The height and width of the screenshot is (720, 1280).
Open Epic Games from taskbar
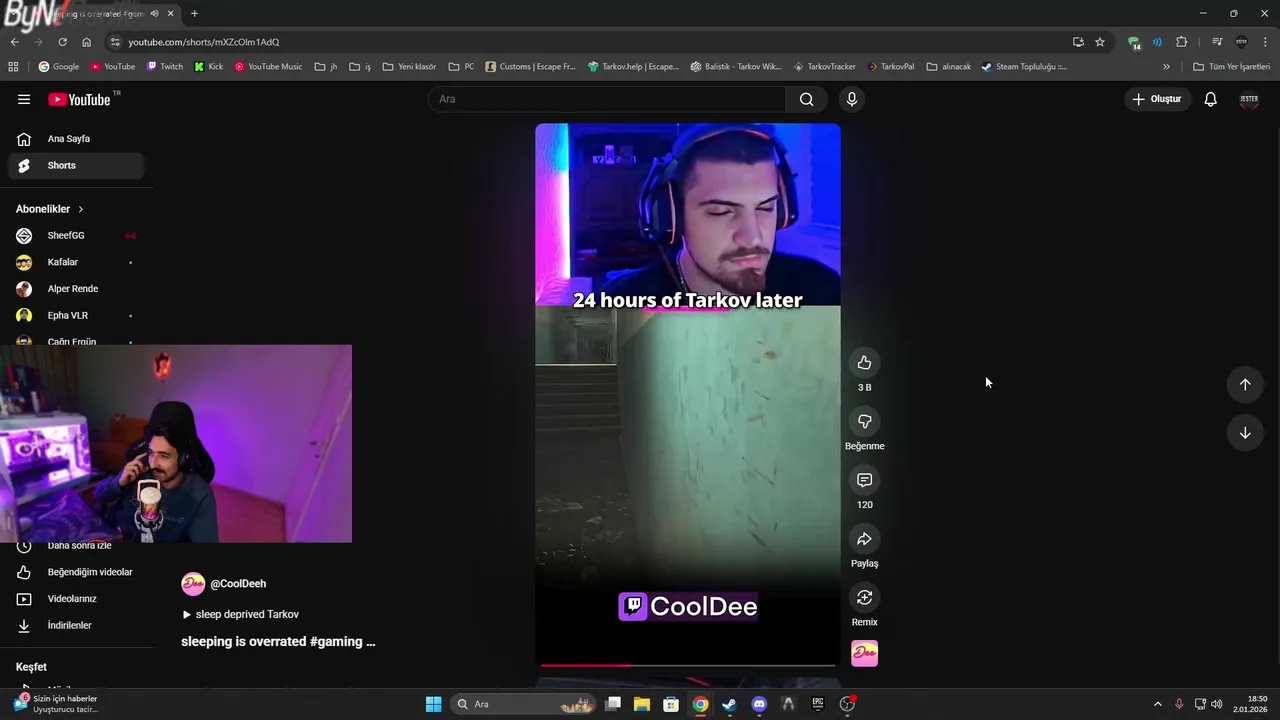[818, 704]
